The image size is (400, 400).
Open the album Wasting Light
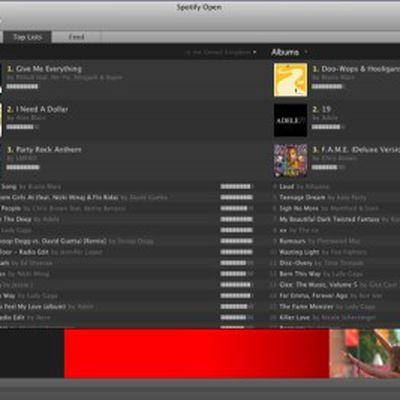tap(299, 252)
